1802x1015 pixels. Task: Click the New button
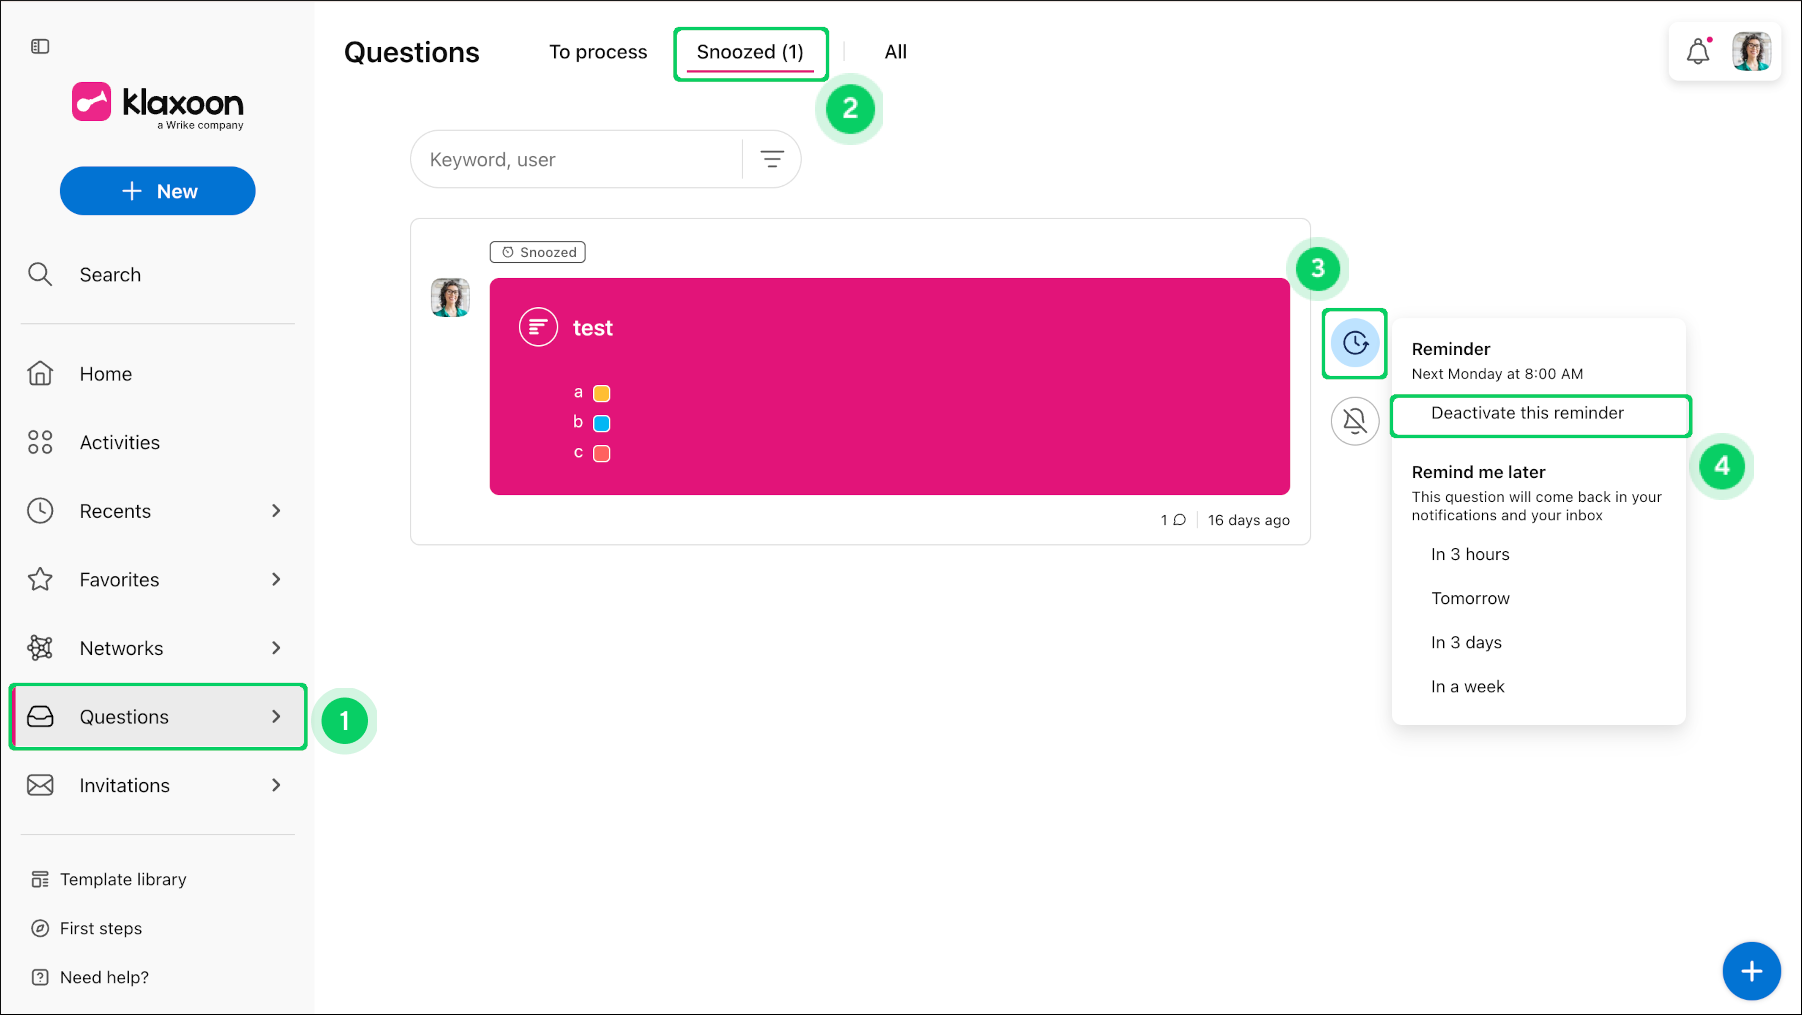point(158,191)
